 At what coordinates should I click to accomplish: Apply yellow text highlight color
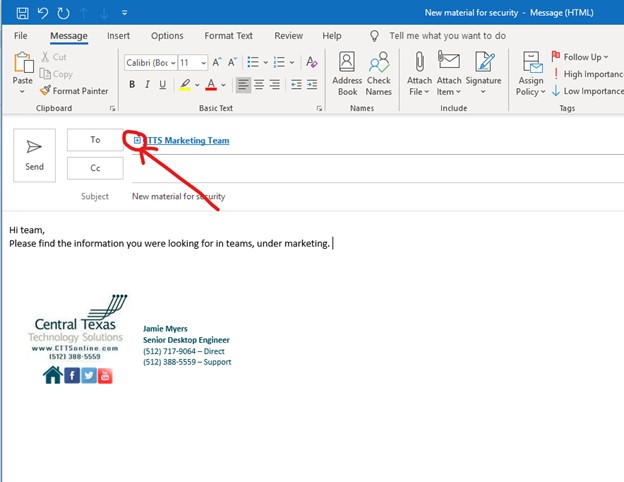tap(185, 84)
